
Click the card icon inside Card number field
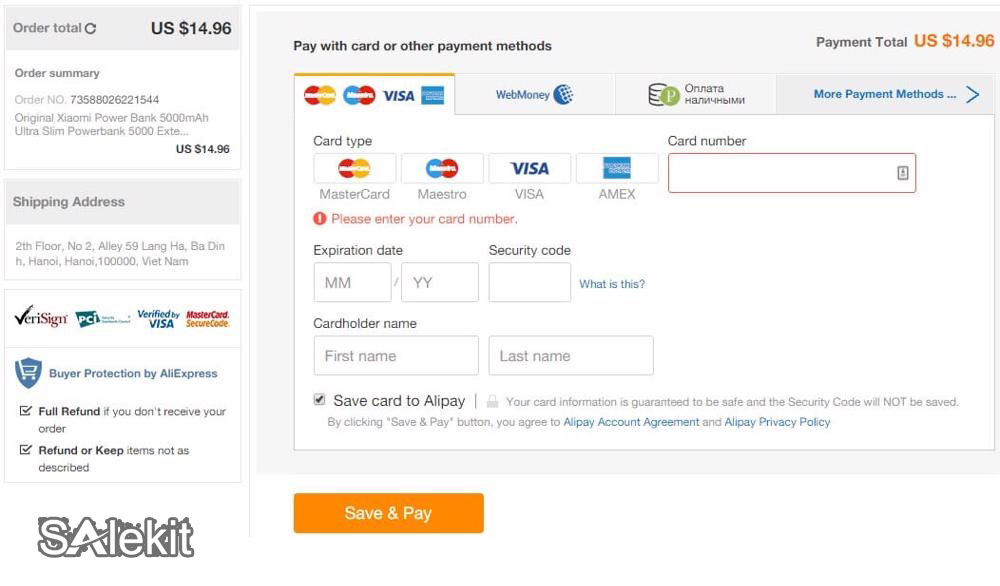click(902, 173)
